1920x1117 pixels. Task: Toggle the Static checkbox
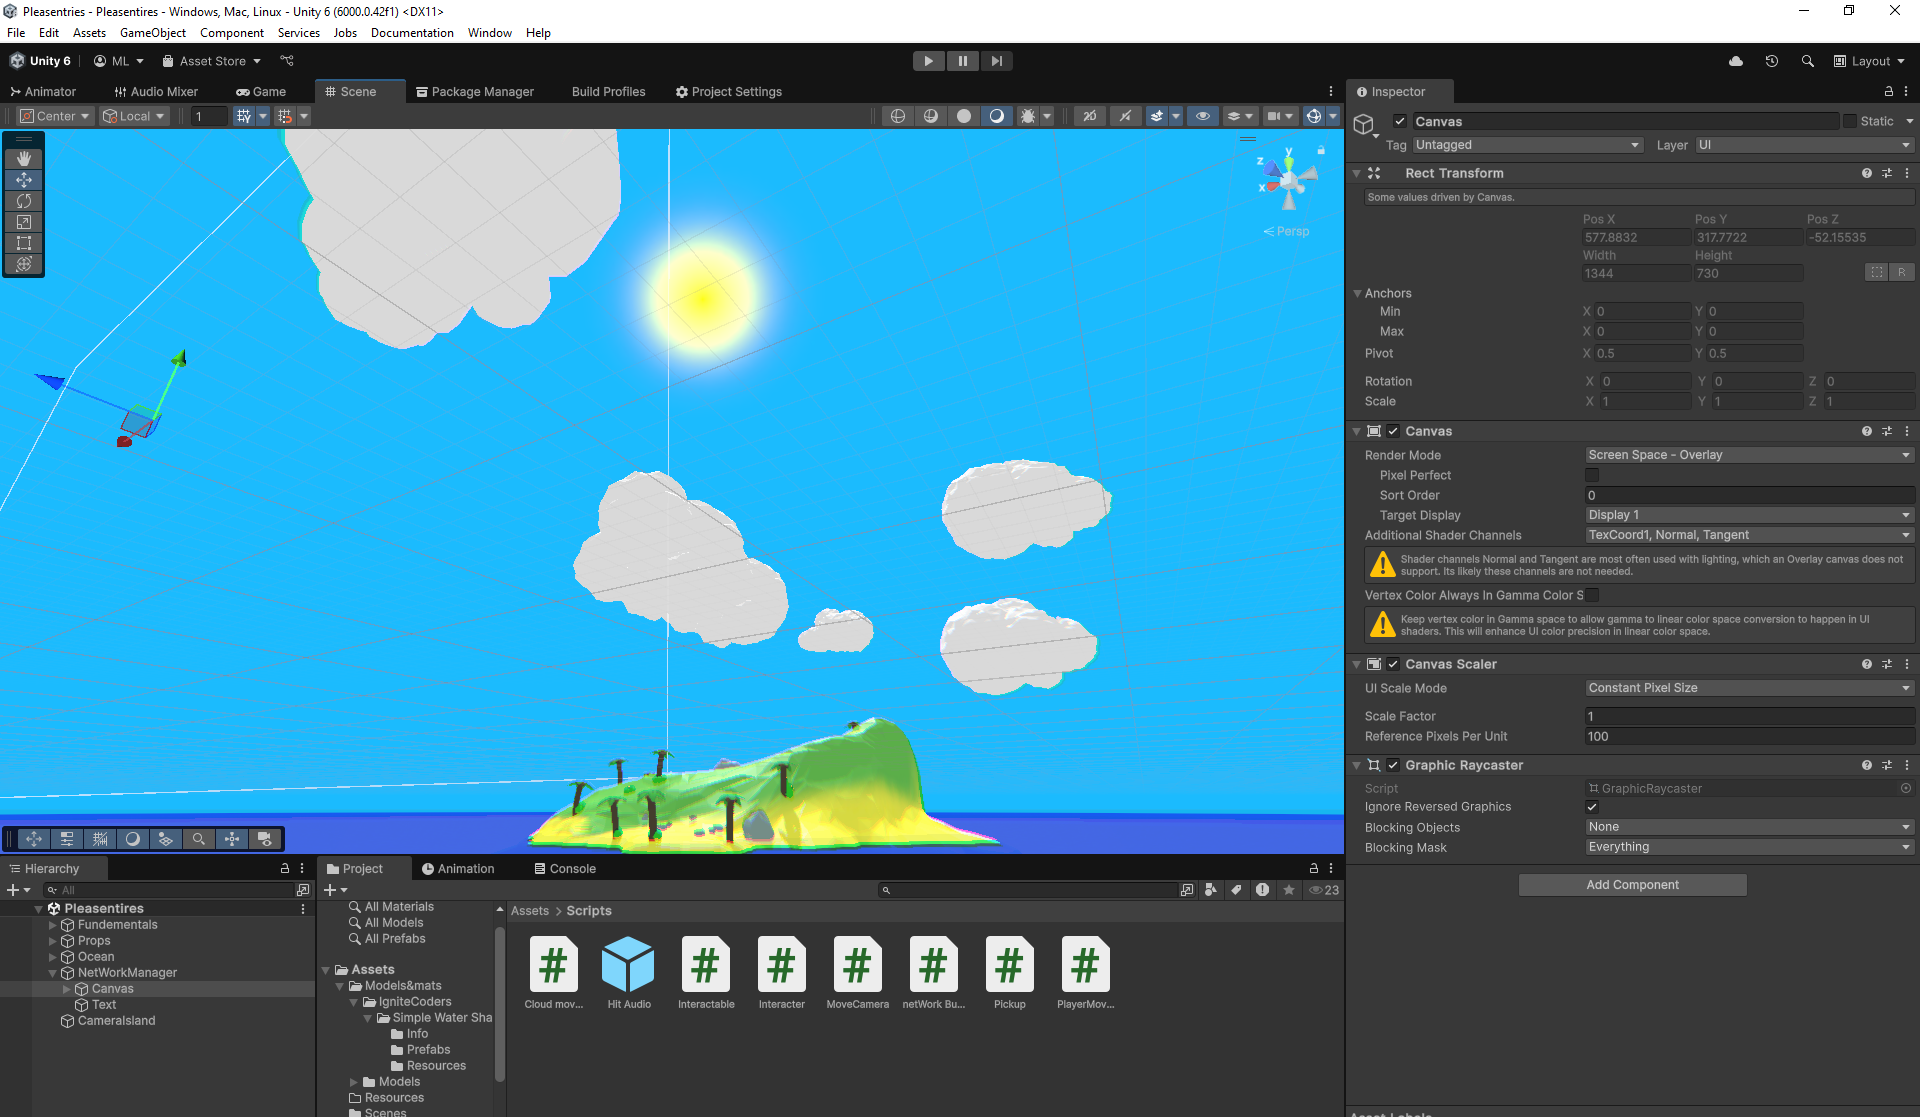1850,121
